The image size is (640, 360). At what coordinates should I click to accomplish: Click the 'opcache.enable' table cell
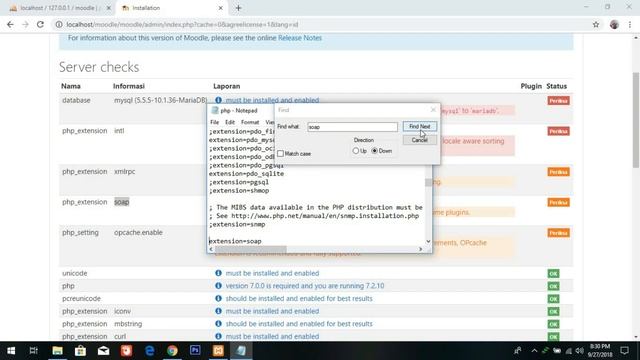point(138,232)
